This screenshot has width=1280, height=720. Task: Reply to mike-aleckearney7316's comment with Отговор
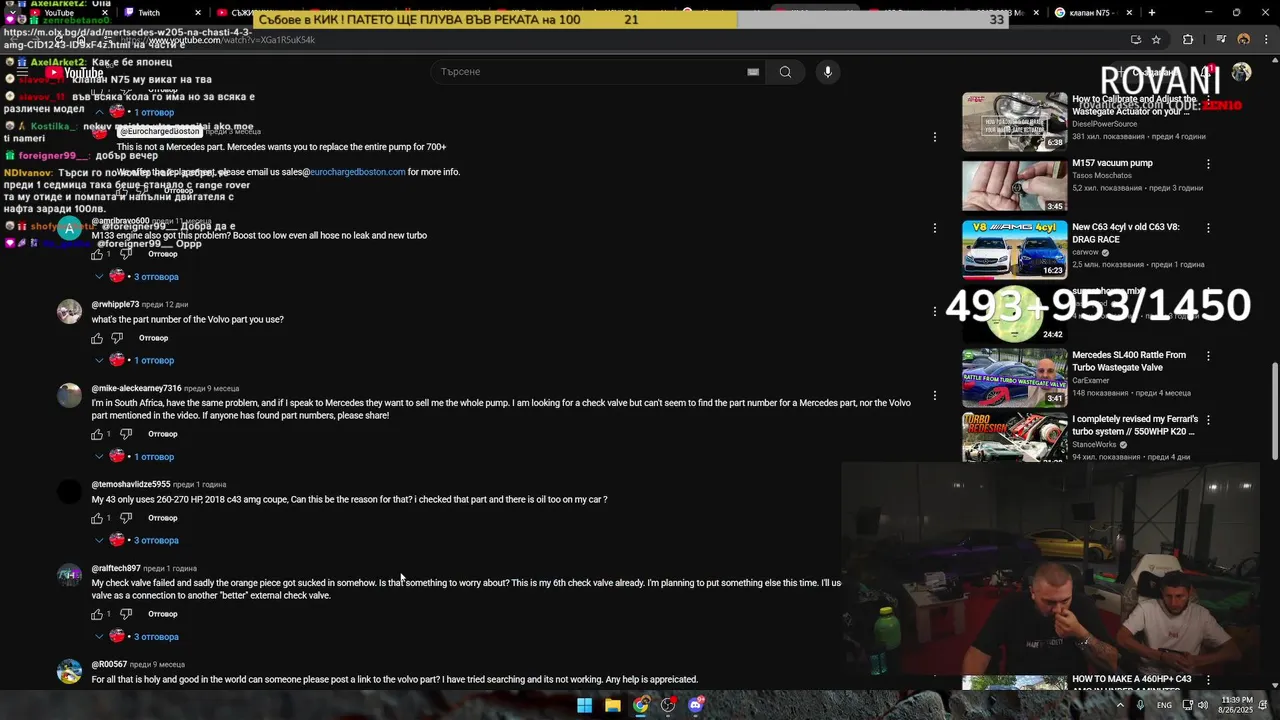click(163, 434)
